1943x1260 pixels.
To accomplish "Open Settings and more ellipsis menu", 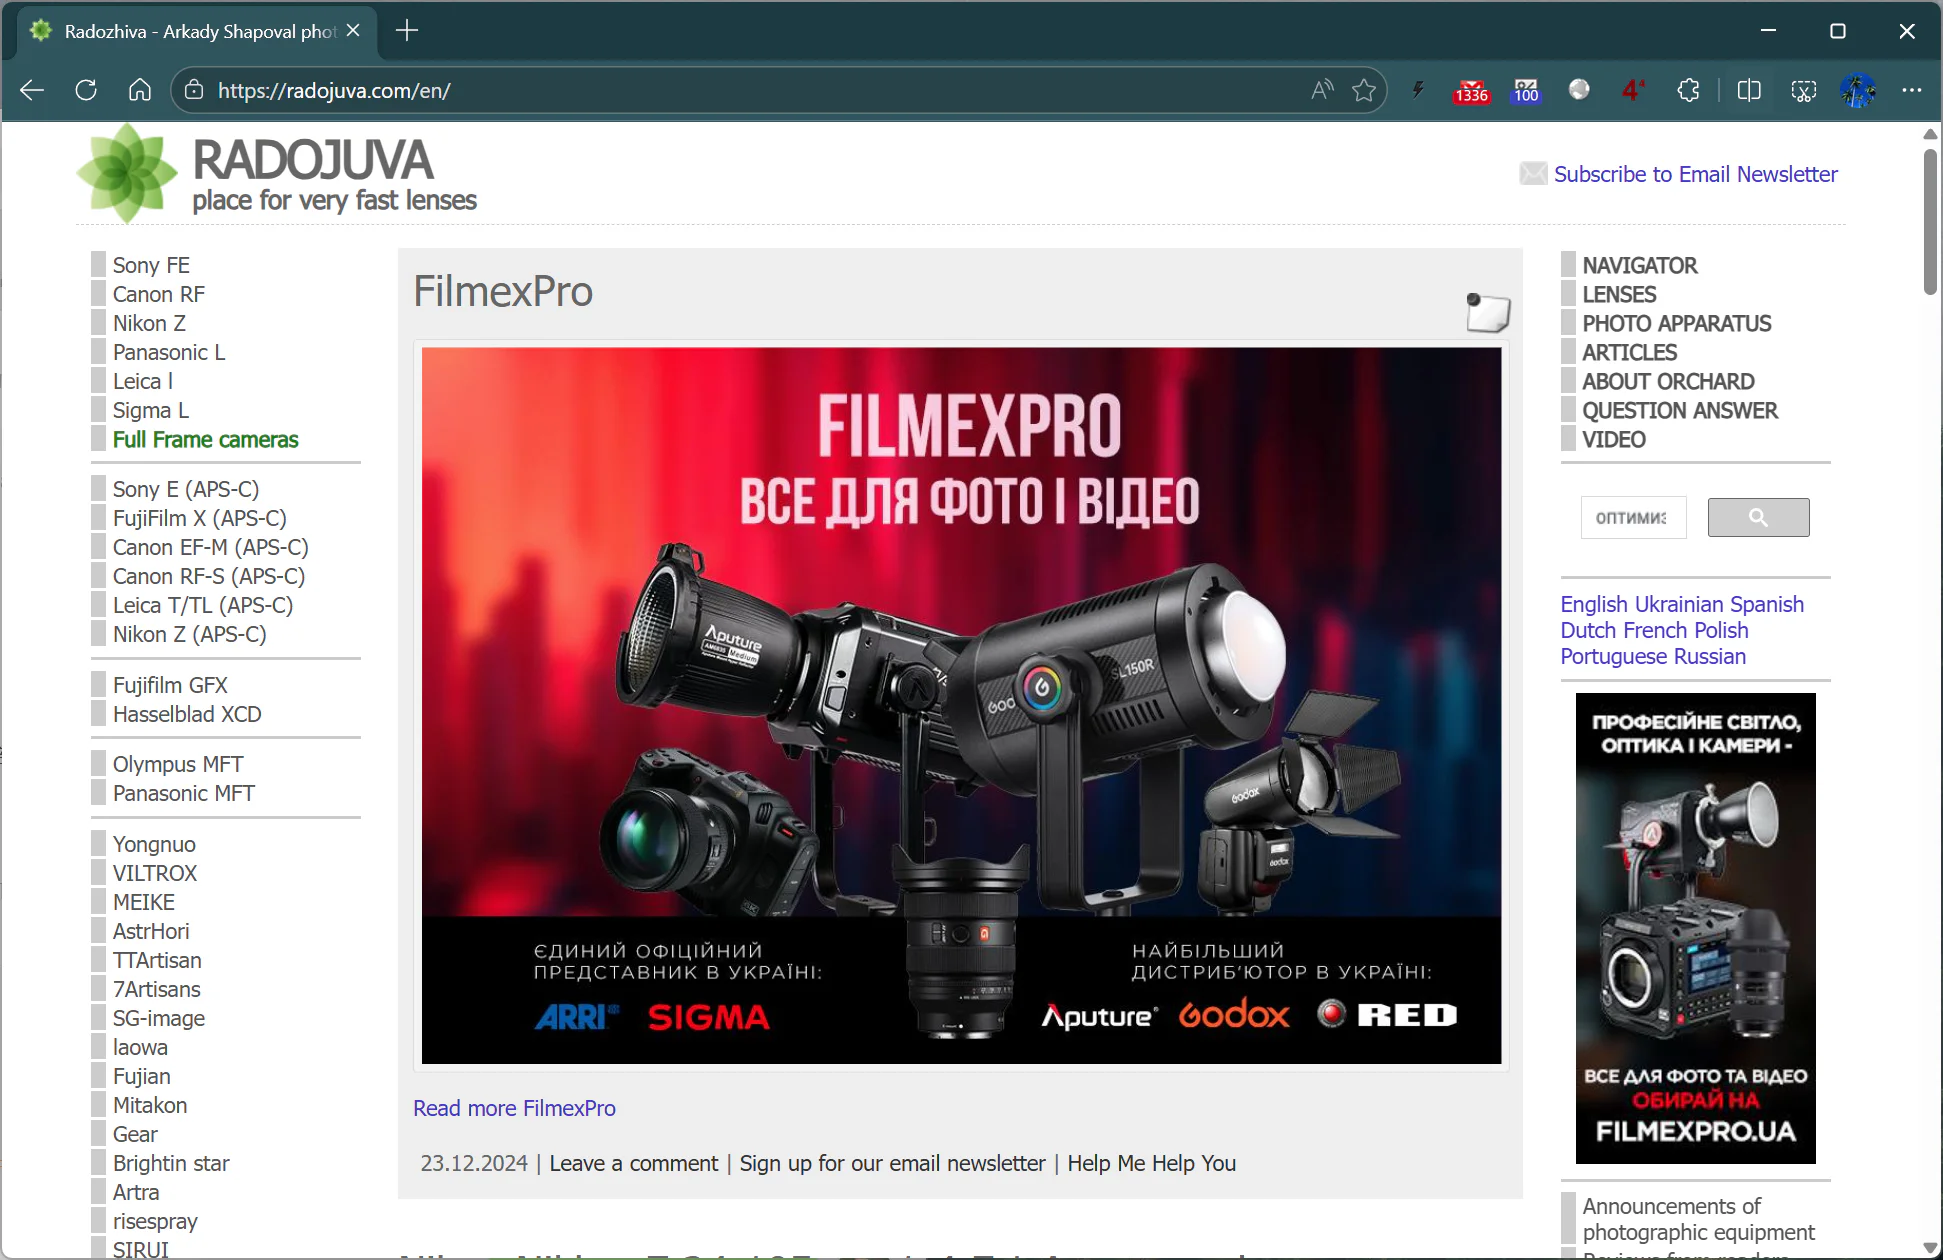I will pos(1911,90).
